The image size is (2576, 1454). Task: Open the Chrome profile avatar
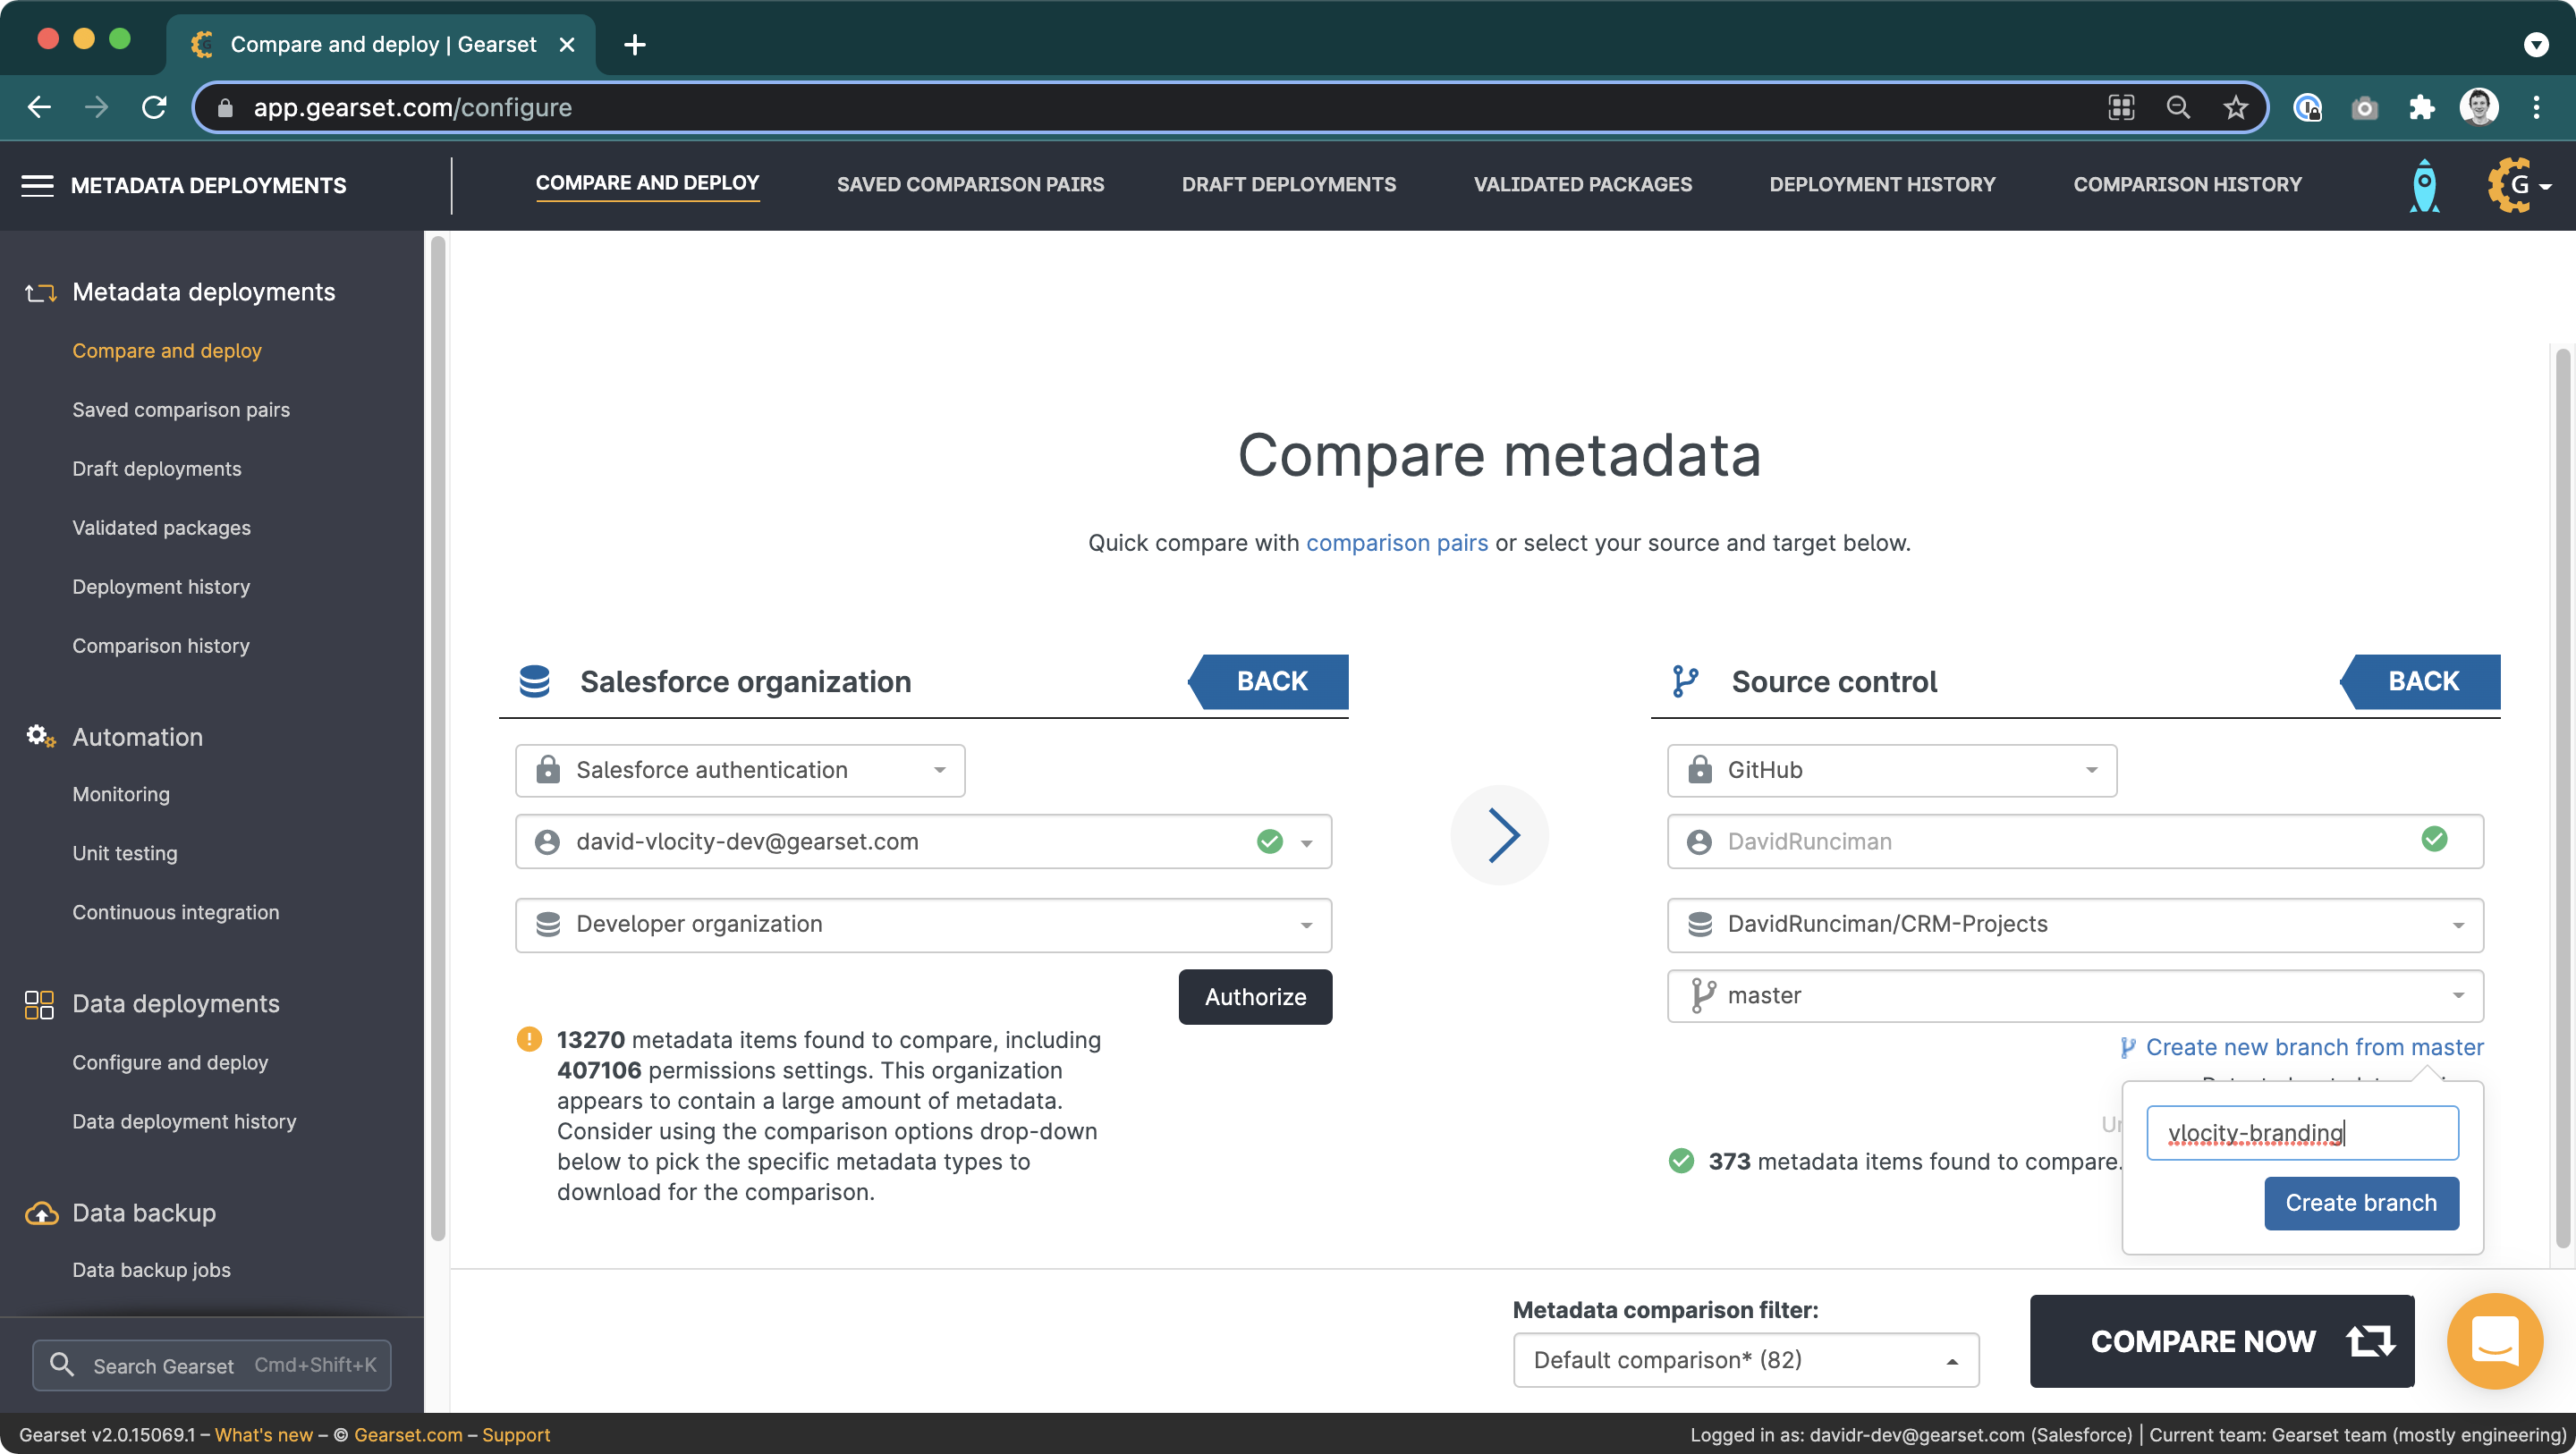(2479, 107)
